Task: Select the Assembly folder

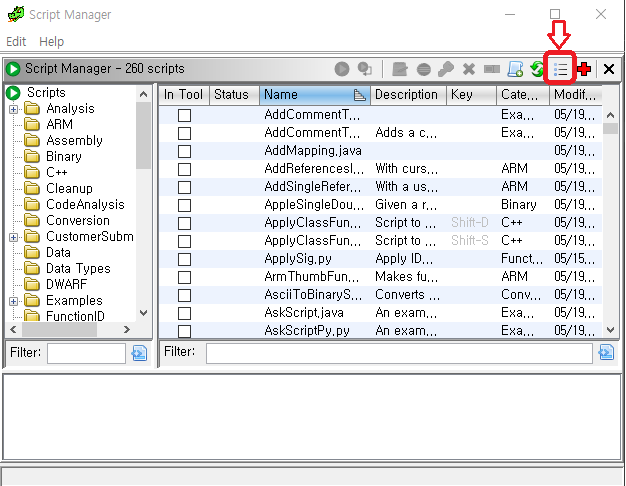Action: [x=74, y=141]
